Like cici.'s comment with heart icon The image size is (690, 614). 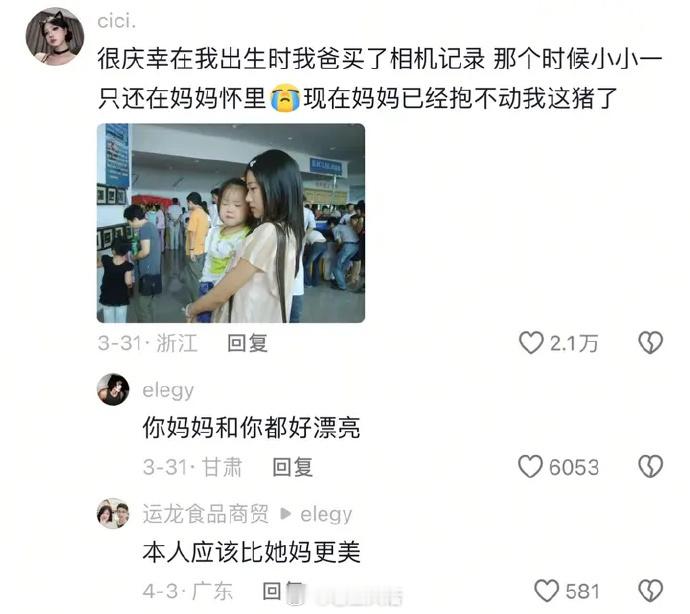531,343
